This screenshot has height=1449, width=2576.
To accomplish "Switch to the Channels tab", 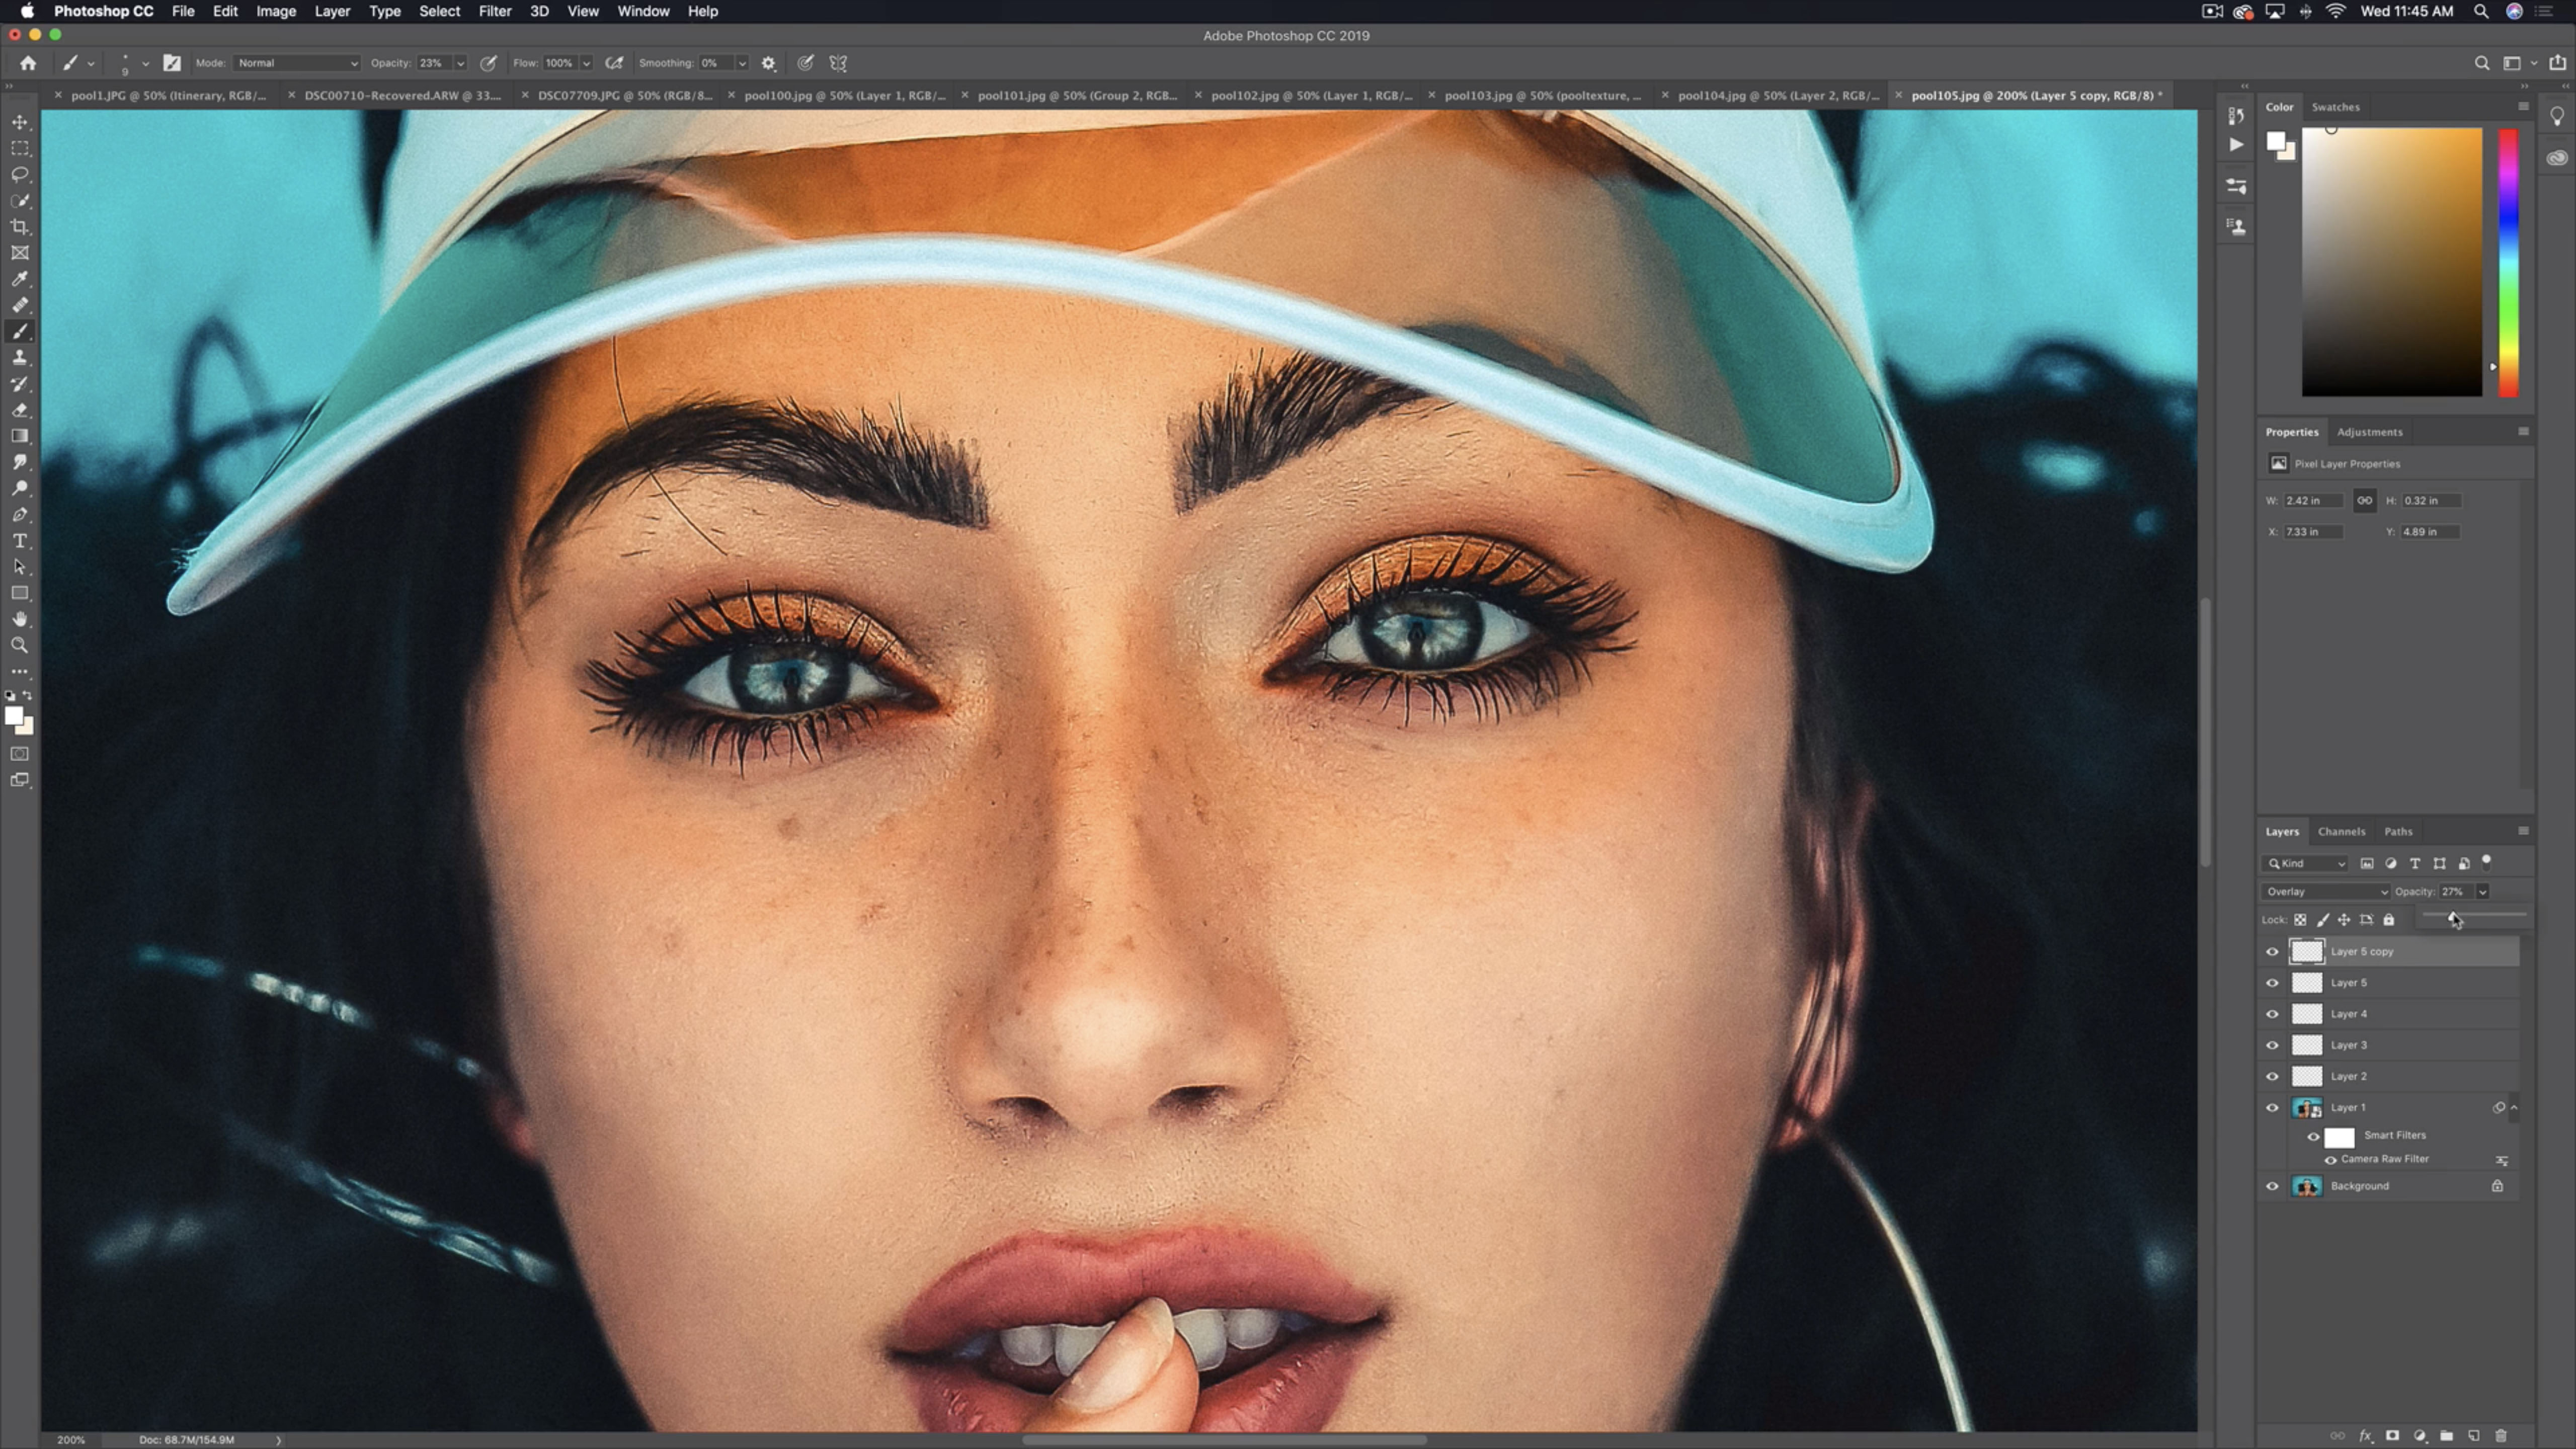I will [2341, 831].
